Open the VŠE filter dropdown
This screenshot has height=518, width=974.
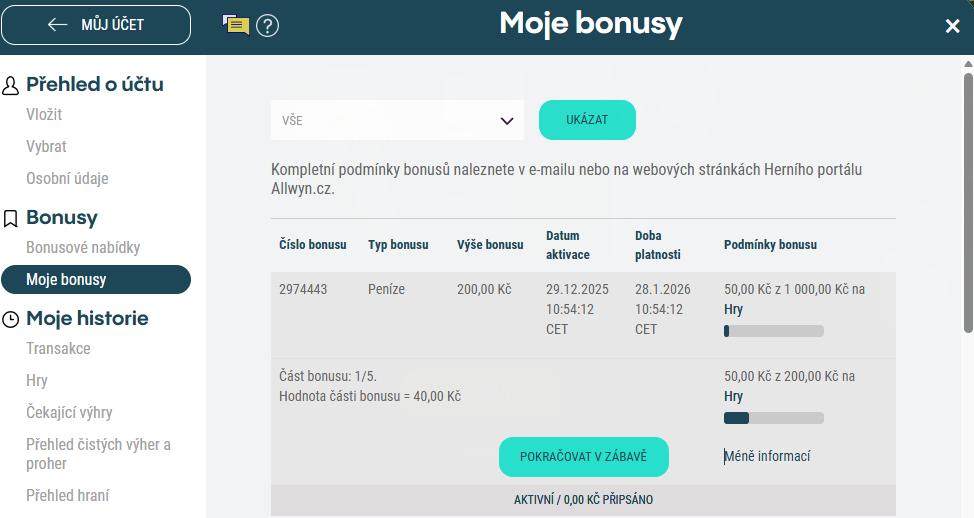[x=397, y=120]
